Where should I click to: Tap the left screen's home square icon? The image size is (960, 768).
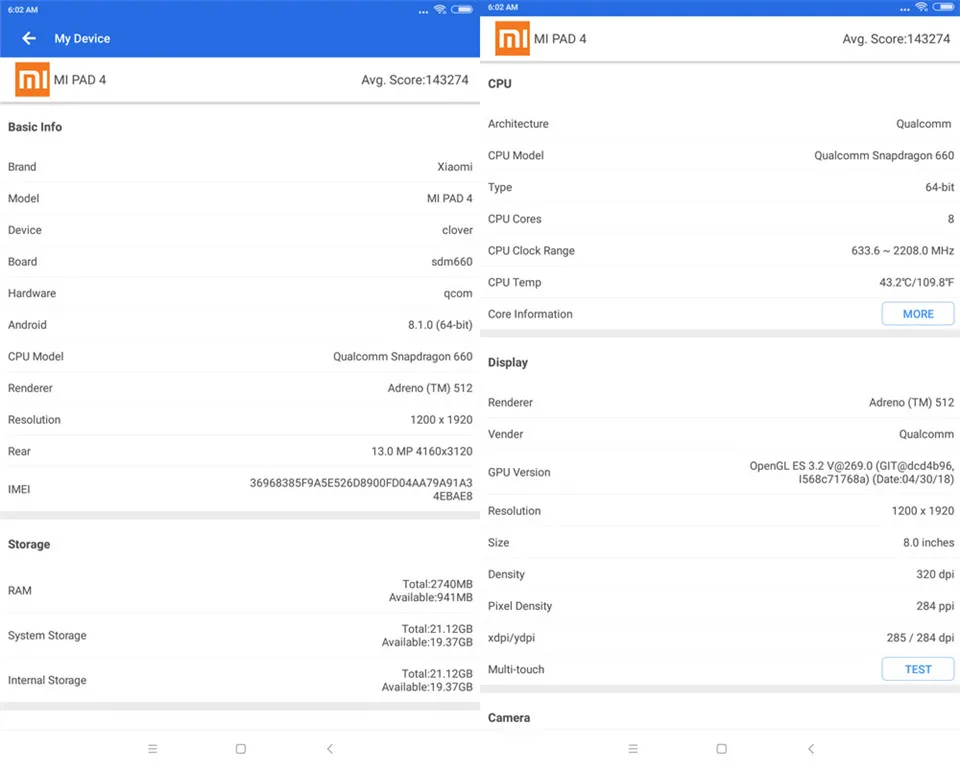pyautogui.click(x=241, y=748)
